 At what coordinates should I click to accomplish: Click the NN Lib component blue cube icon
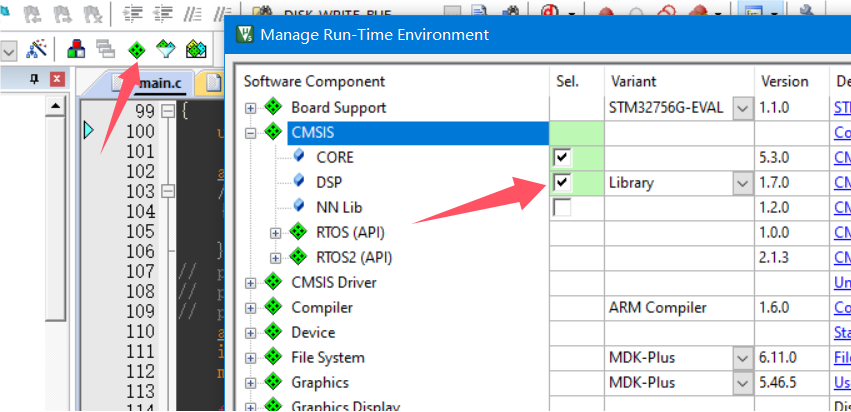tap(299, 207)
